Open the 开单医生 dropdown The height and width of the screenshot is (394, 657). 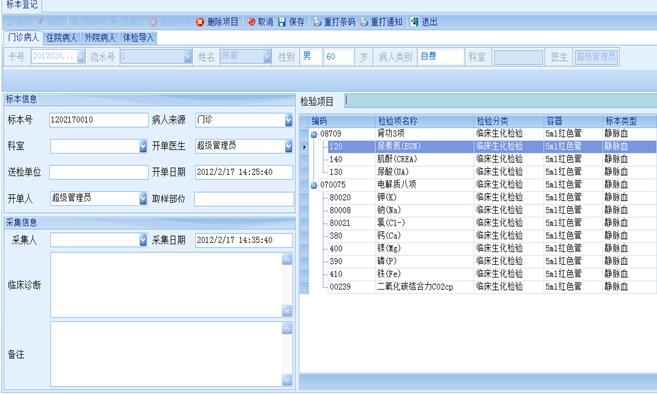288,146
